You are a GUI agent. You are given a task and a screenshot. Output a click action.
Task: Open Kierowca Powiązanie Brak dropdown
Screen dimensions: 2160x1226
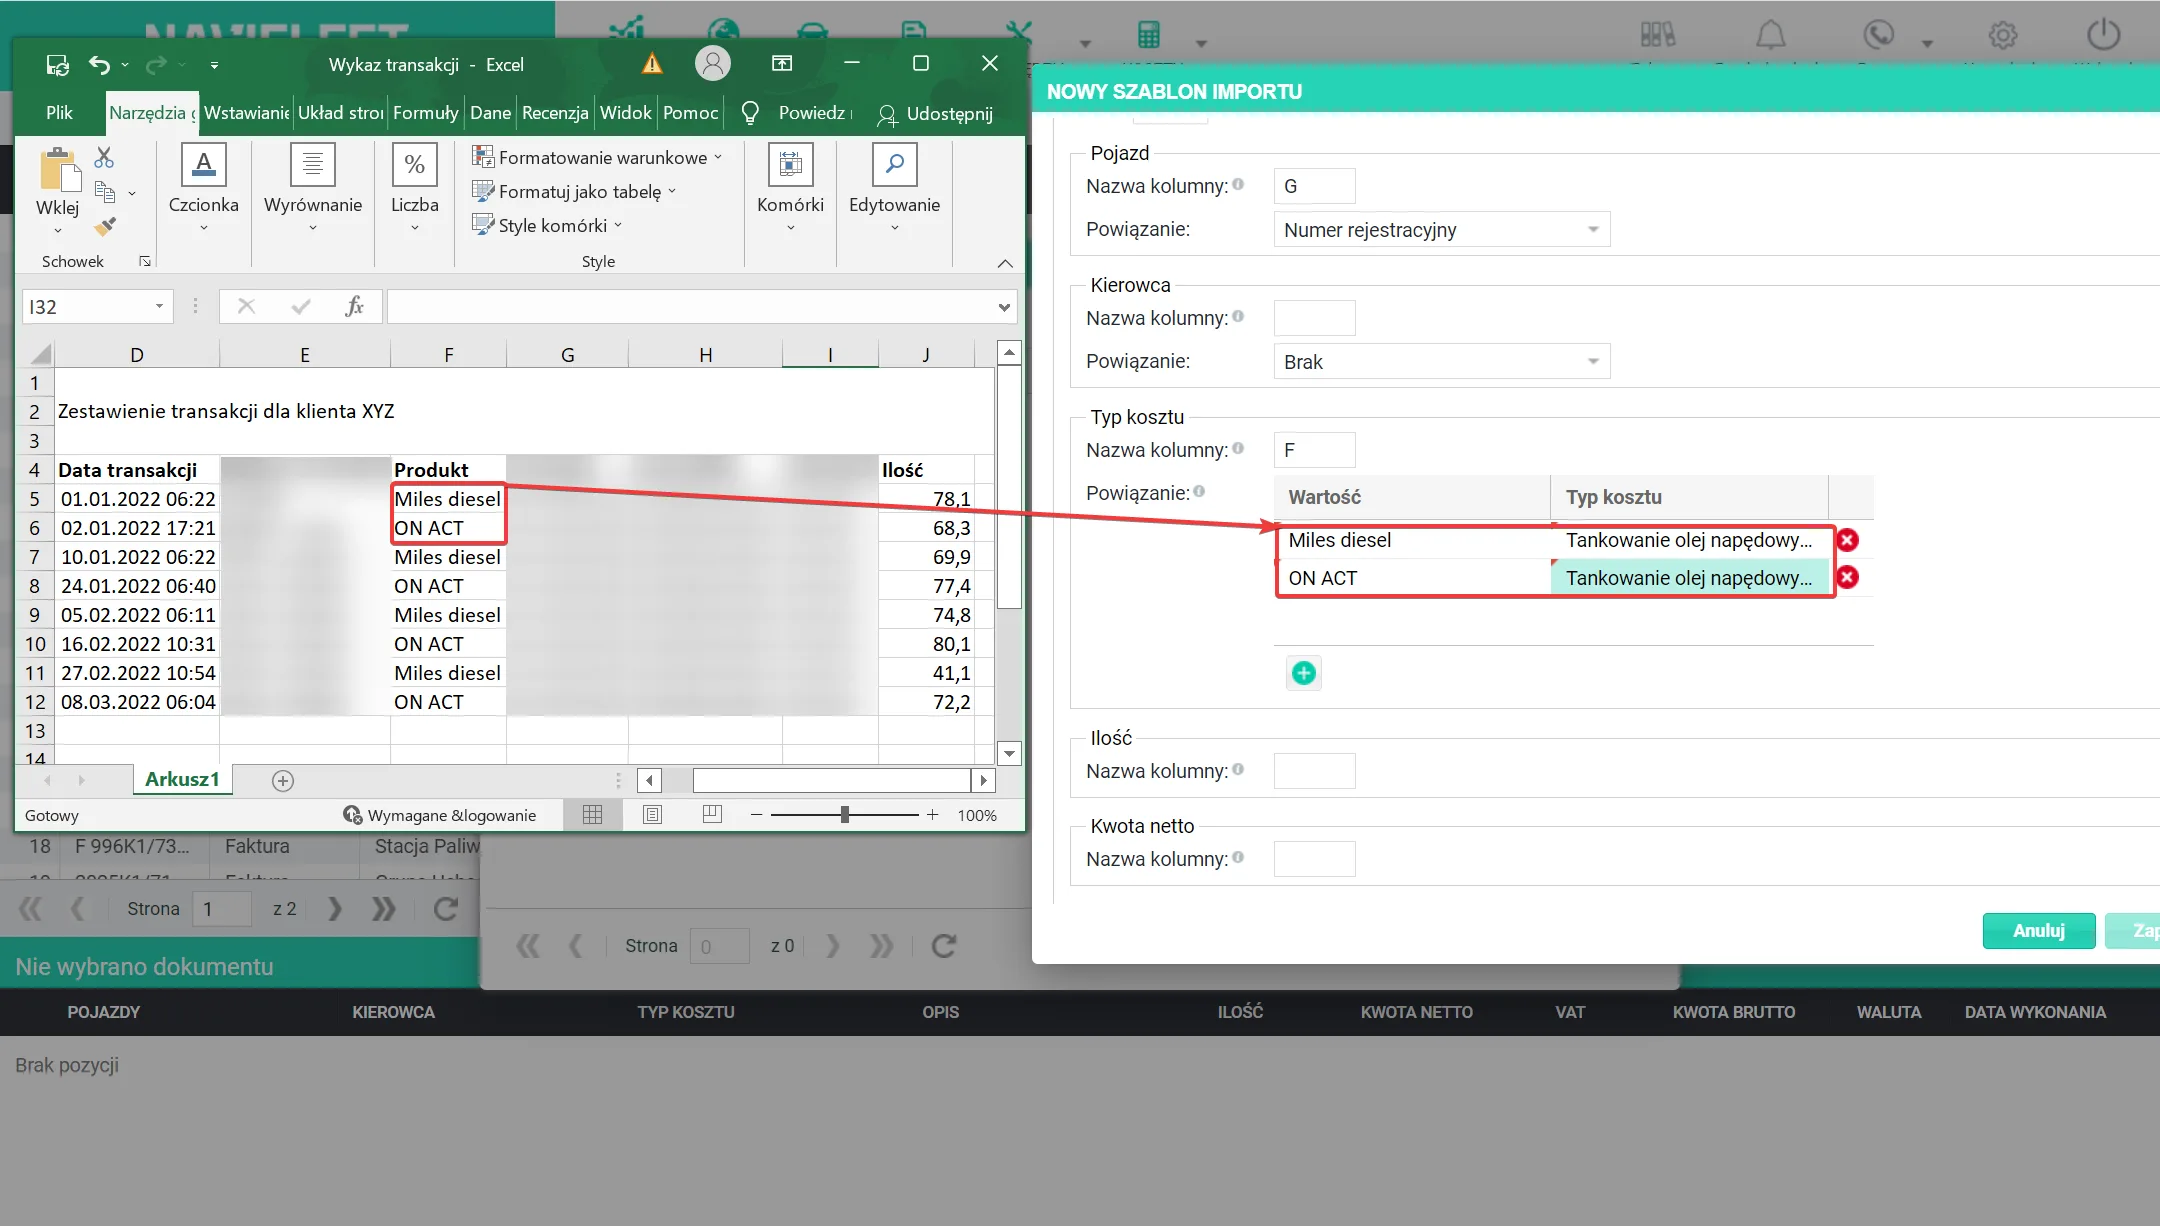[1442, 362]
